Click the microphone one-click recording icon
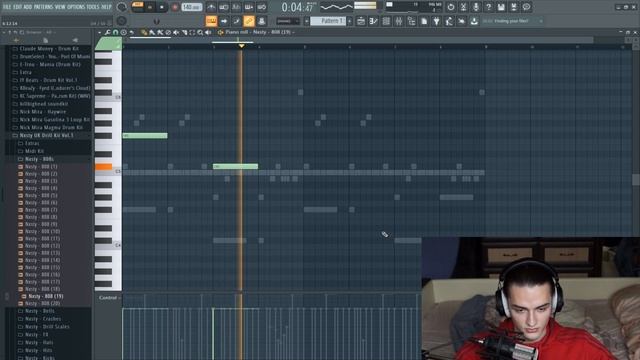 476,7
